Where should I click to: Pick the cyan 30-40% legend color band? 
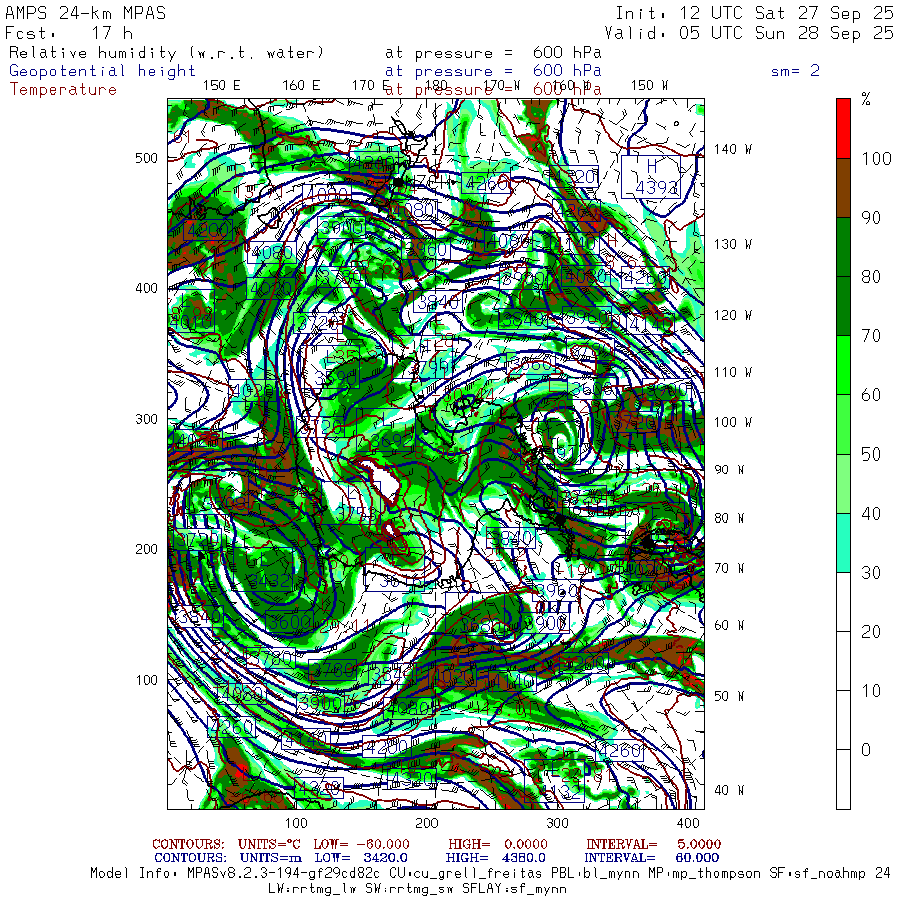[x=843, y=542]
